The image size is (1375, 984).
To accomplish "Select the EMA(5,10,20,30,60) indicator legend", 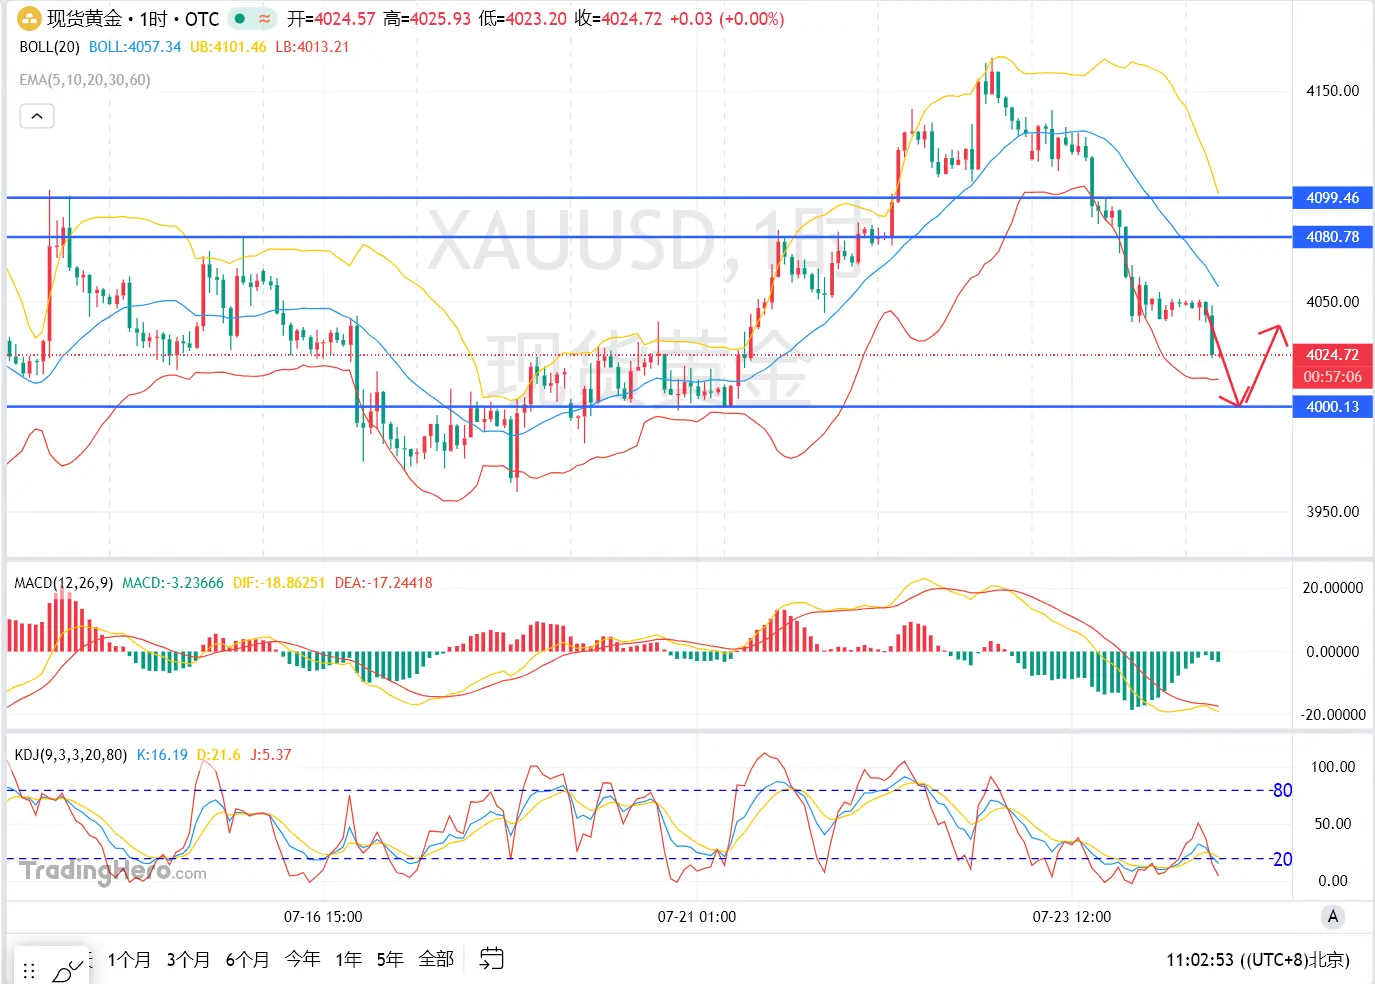I will (85, 80).
